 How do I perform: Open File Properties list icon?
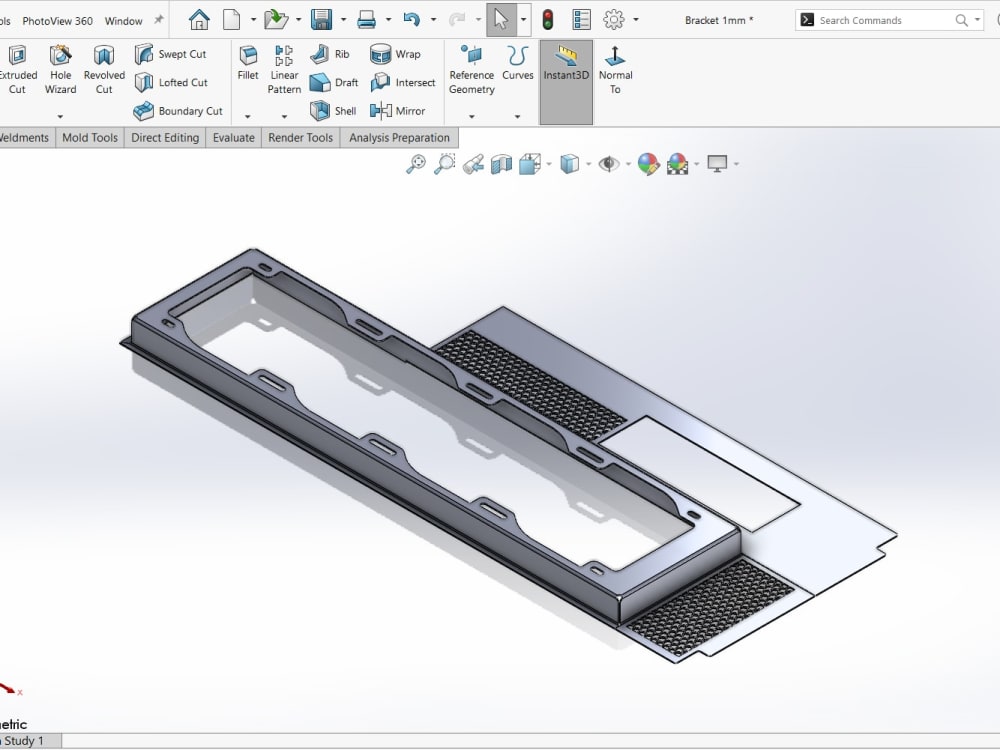pyautogui.click(x=581, y=20)
